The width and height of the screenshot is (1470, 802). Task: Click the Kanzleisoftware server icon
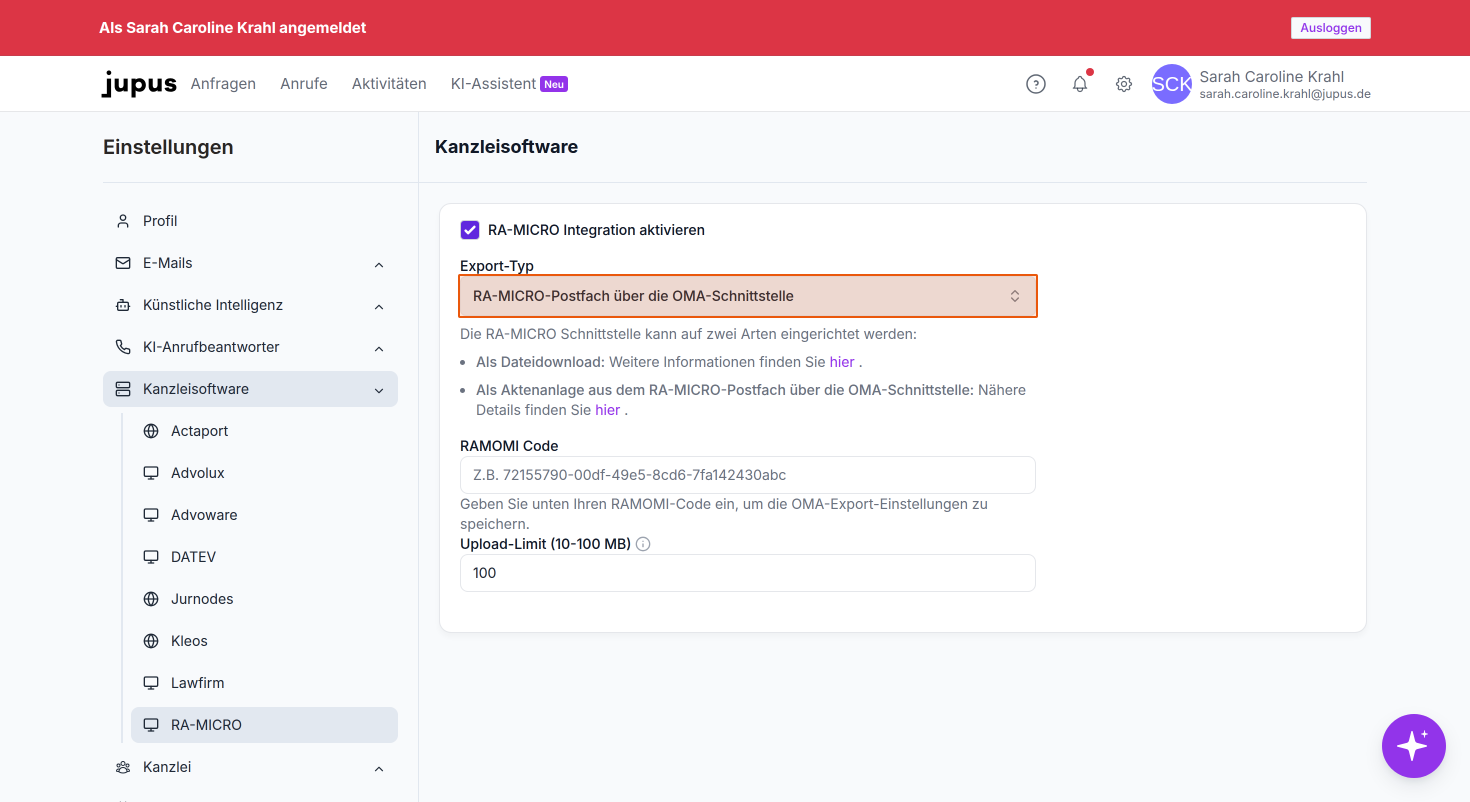(123, 389)
